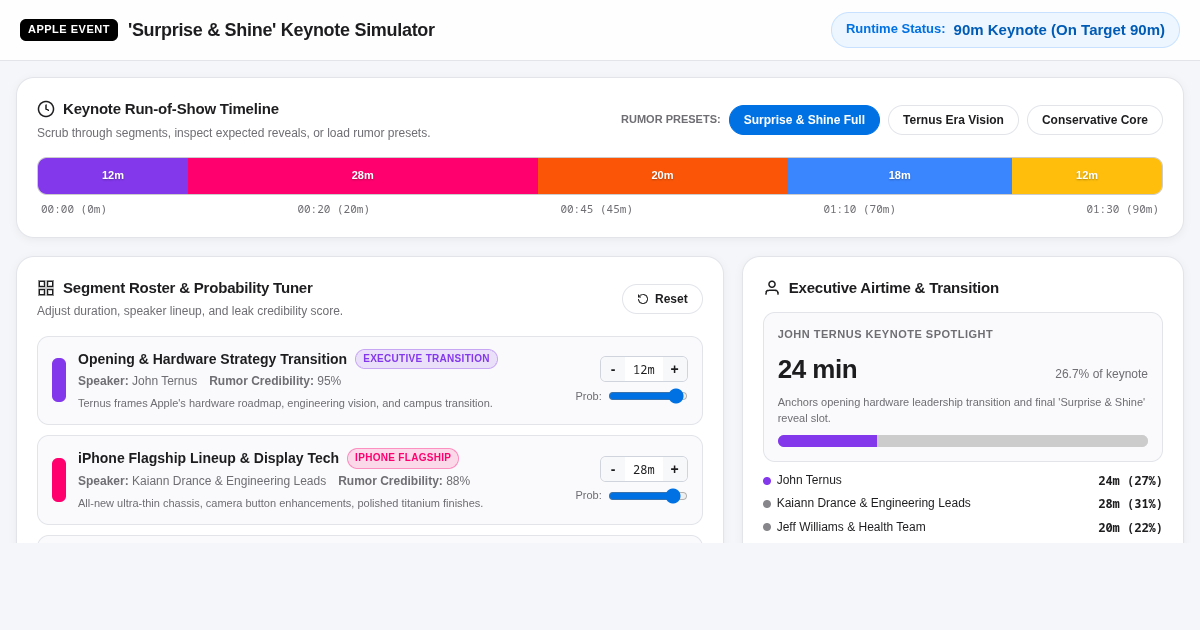Increase Opening & Hardware Strategy duration
Image resolution: width=1200 pixels, height=630 pixels.
(675, 369)
